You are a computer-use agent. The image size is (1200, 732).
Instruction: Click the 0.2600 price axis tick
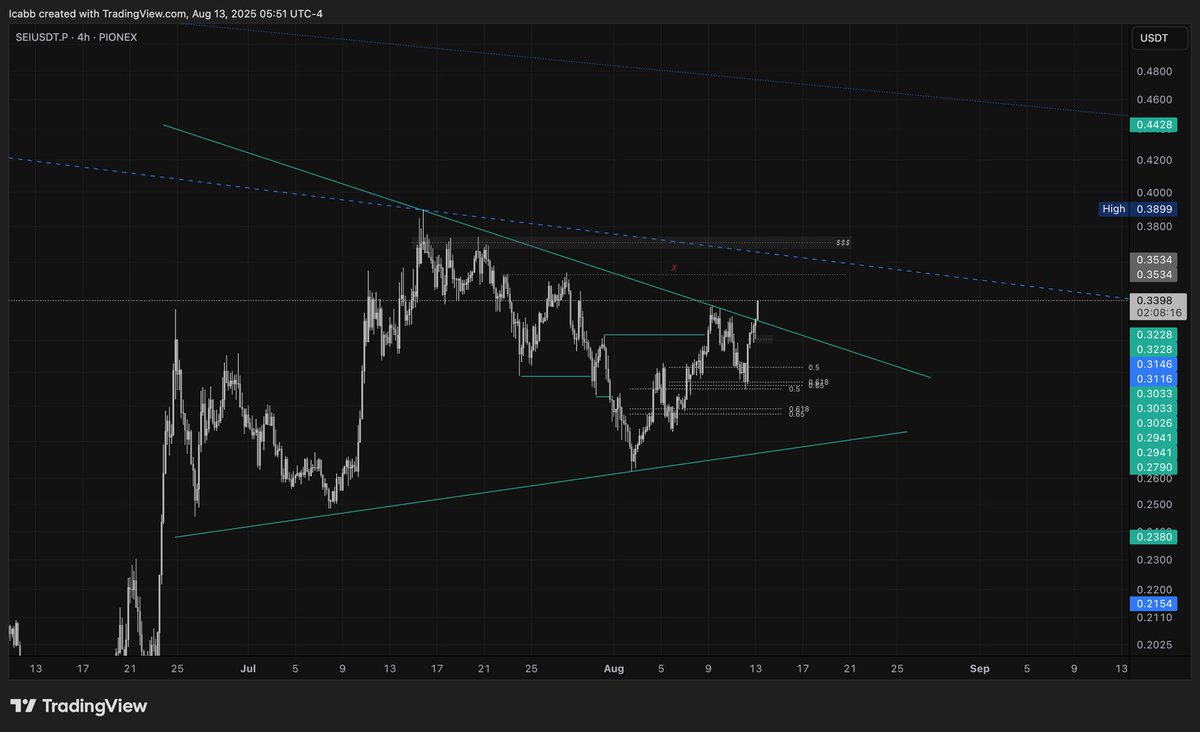pyautogui.click(x=1153, y=479)
